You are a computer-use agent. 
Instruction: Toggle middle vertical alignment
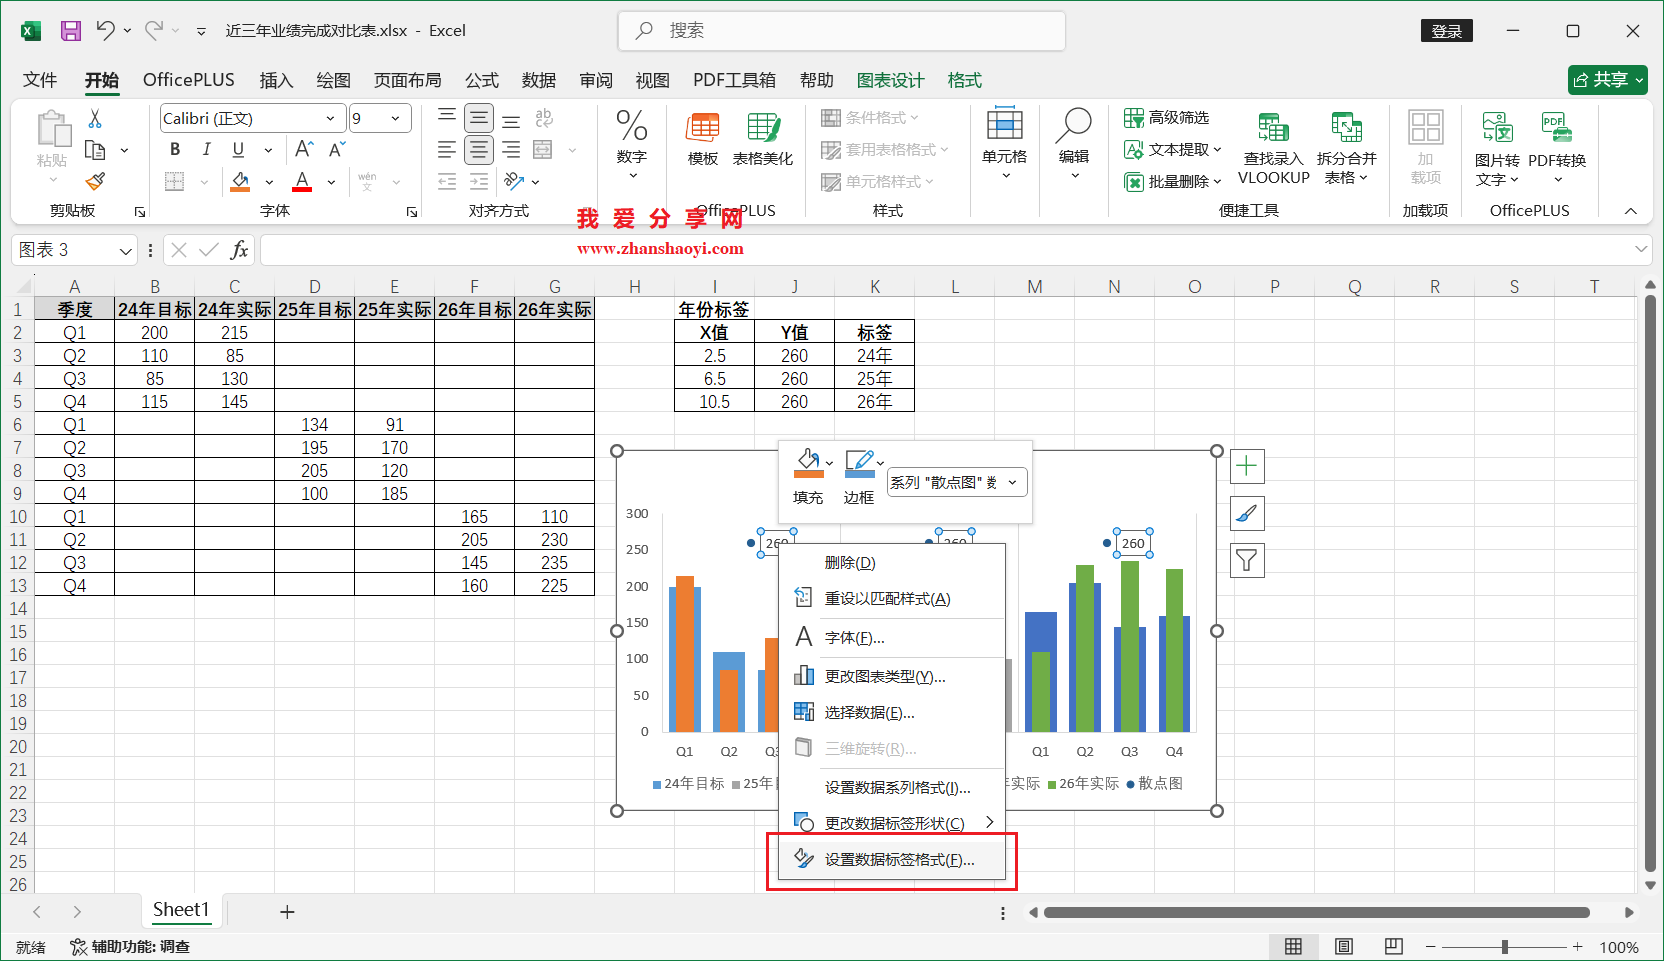(x=479, y=118)
